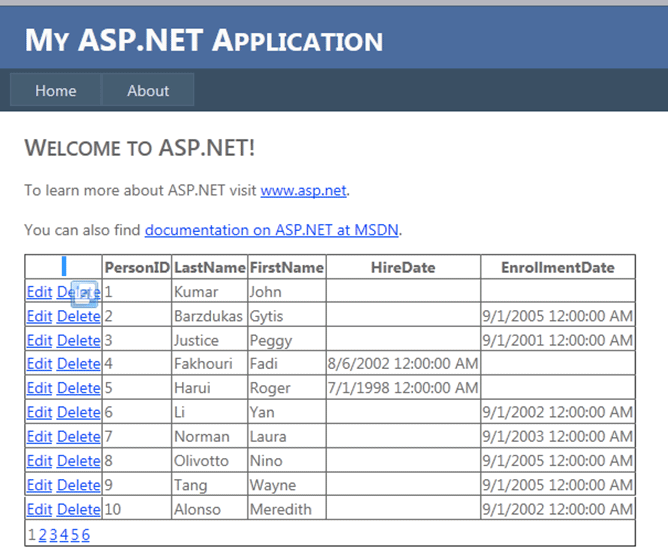The image size is (668, 547).
Task: Open the Home menu item
Action: point(55,90)
